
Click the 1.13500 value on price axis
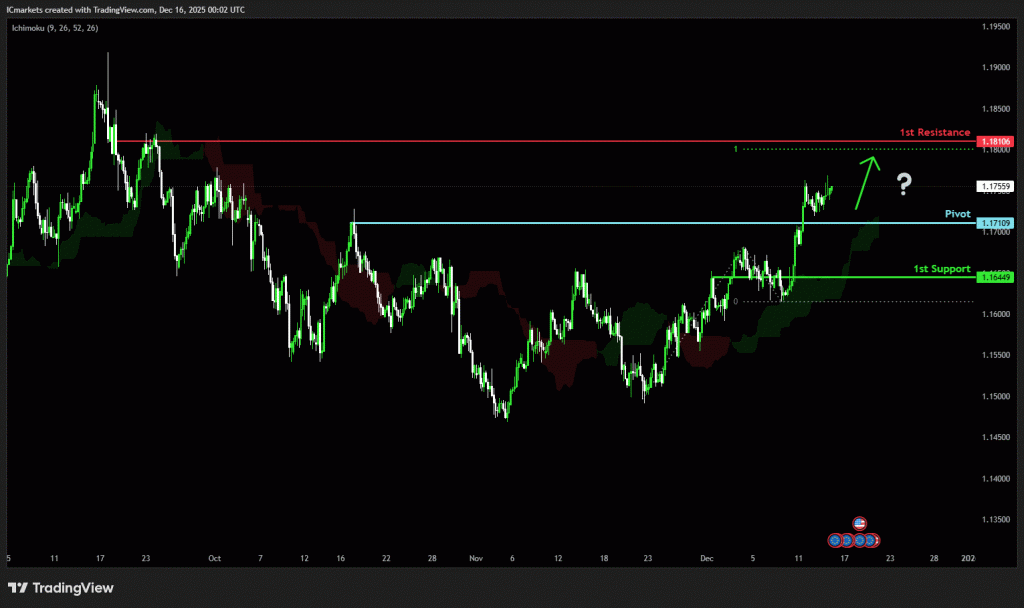[996, 519]
